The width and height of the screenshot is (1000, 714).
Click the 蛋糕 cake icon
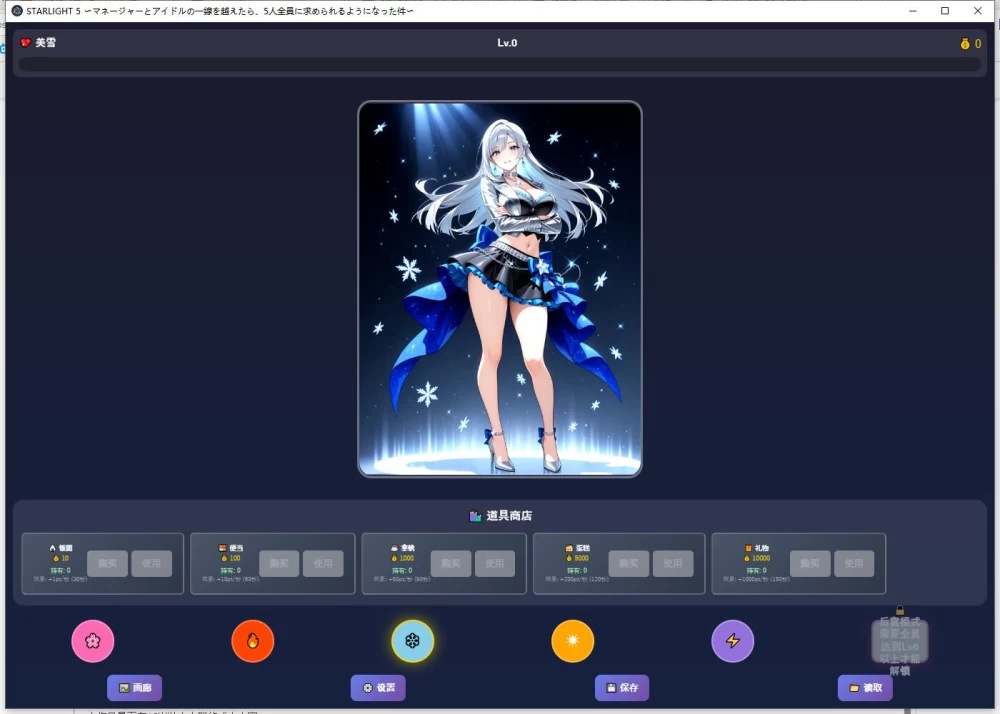(569, 548)
